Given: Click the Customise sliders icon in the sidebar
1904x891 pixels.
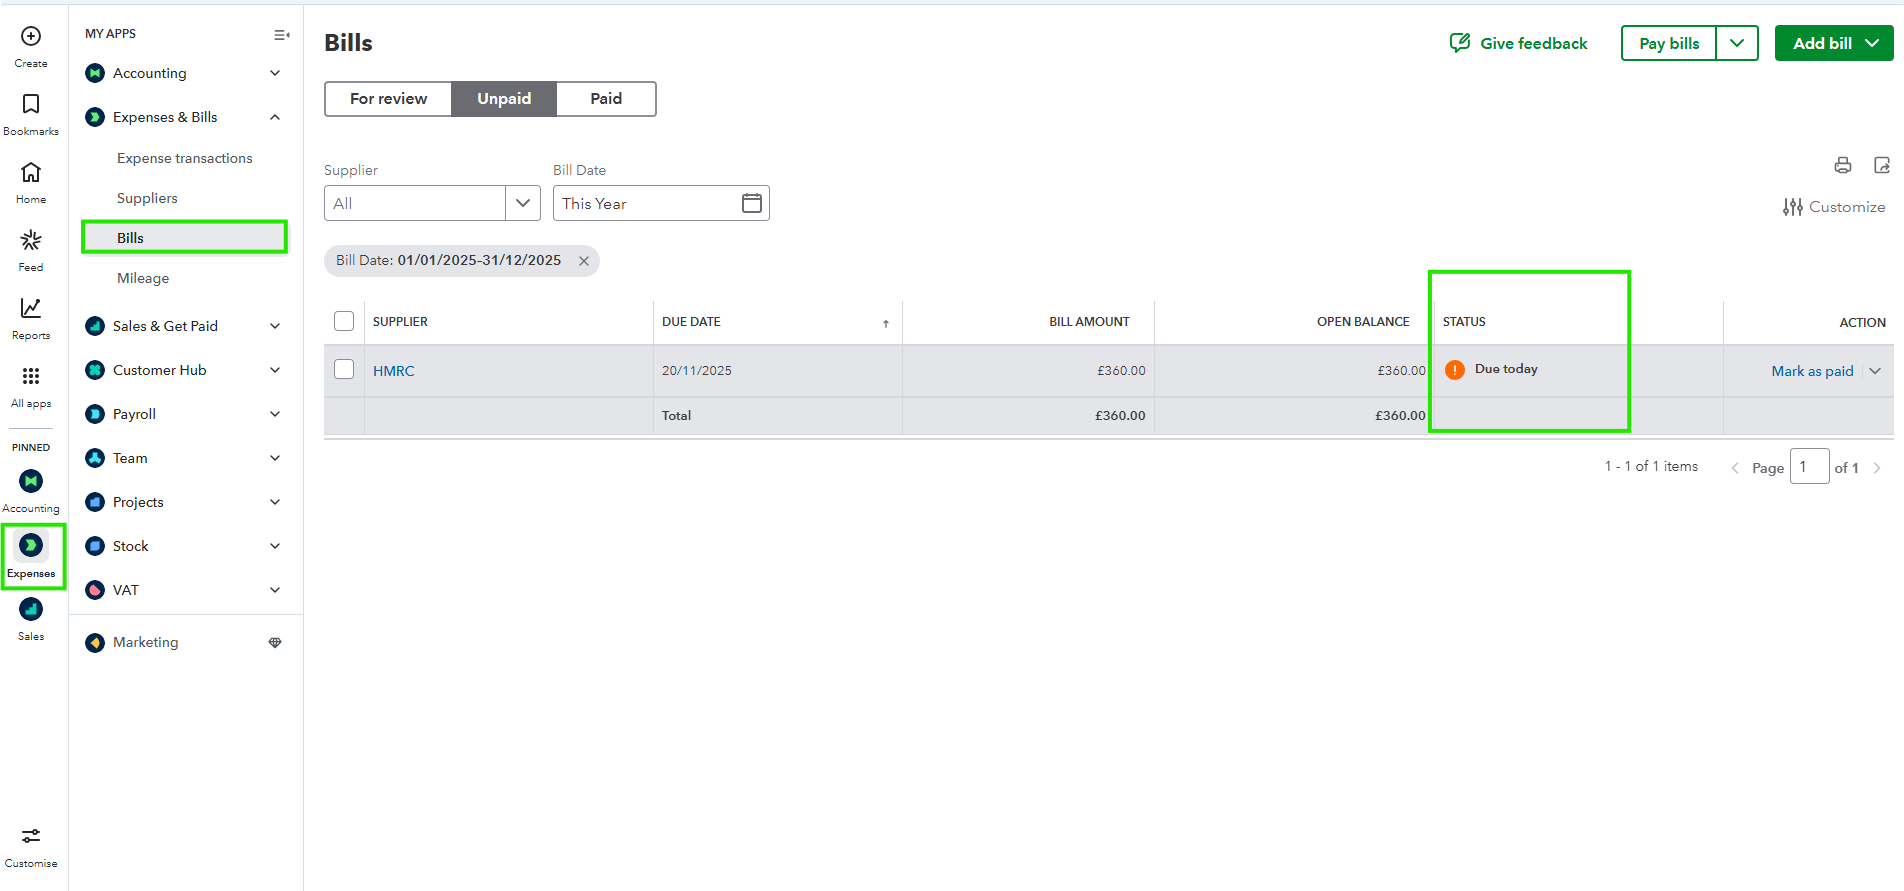Looking at the screenshot, I should click(x=31, y=836).
